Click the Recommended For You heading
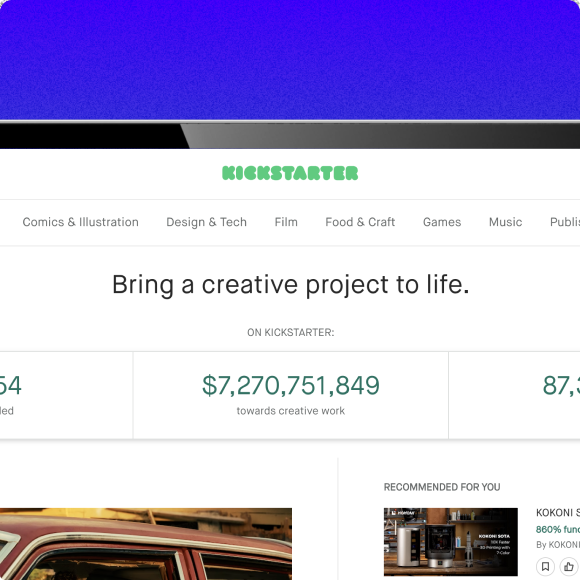Viewport: 580px width, 580px height. [x=442, y=487]
